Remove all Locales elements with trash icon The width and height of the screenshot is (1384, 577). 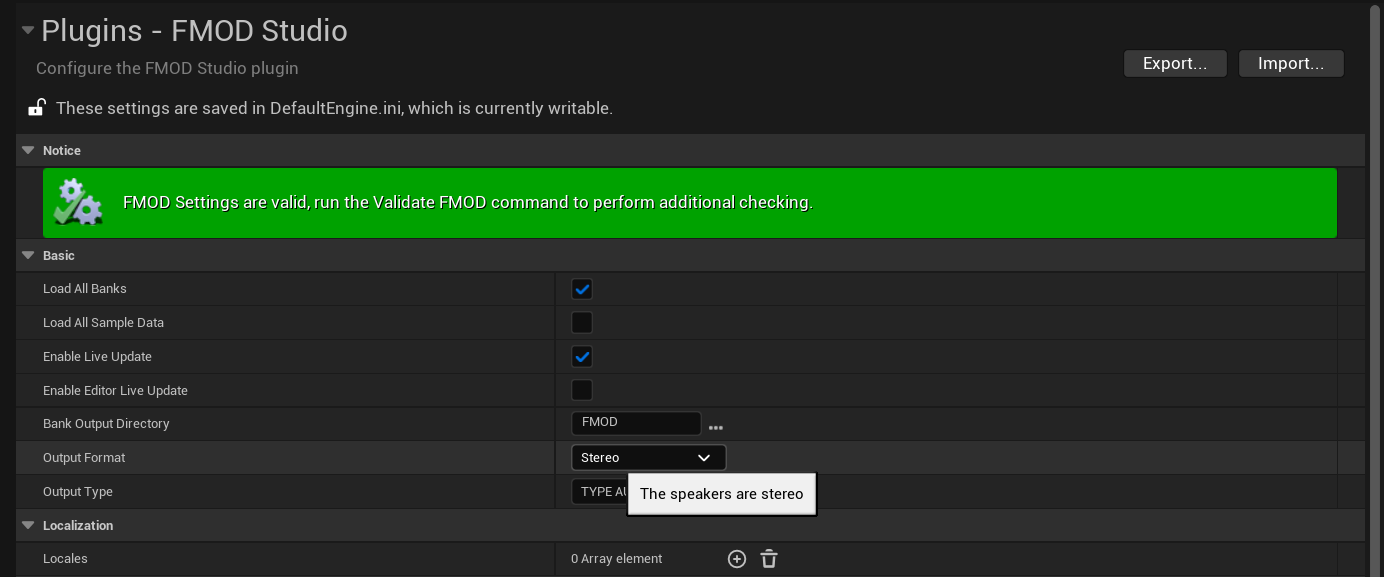(x=769, y=559)
